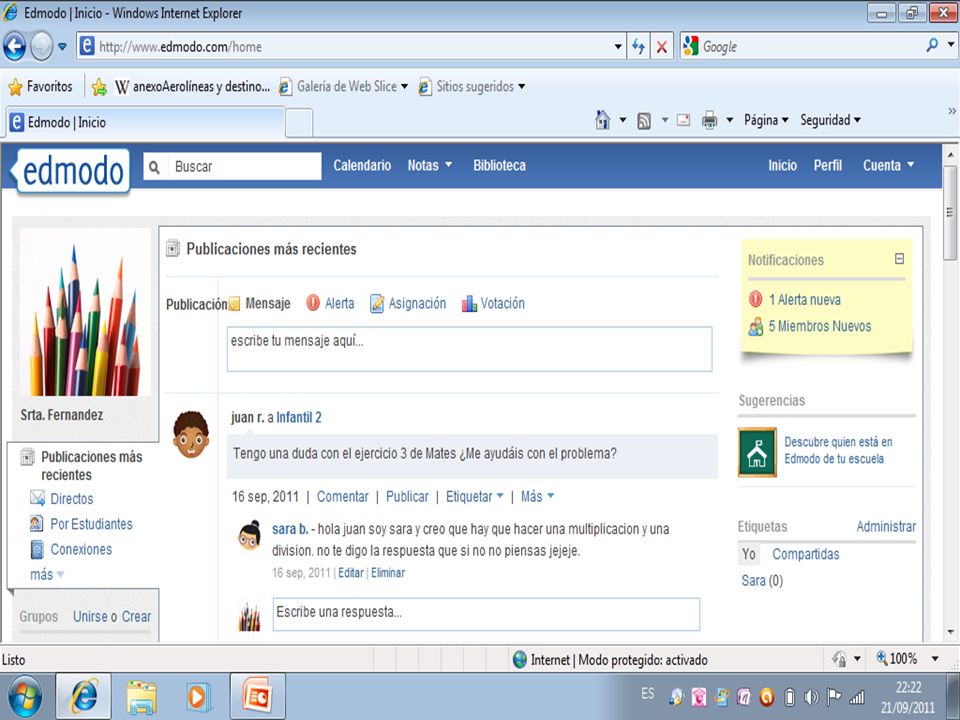The image size is (960, 720).
Task: Expand the Más dropdown on juan's post
Action: pyautogui.click(x=537, y=497)
